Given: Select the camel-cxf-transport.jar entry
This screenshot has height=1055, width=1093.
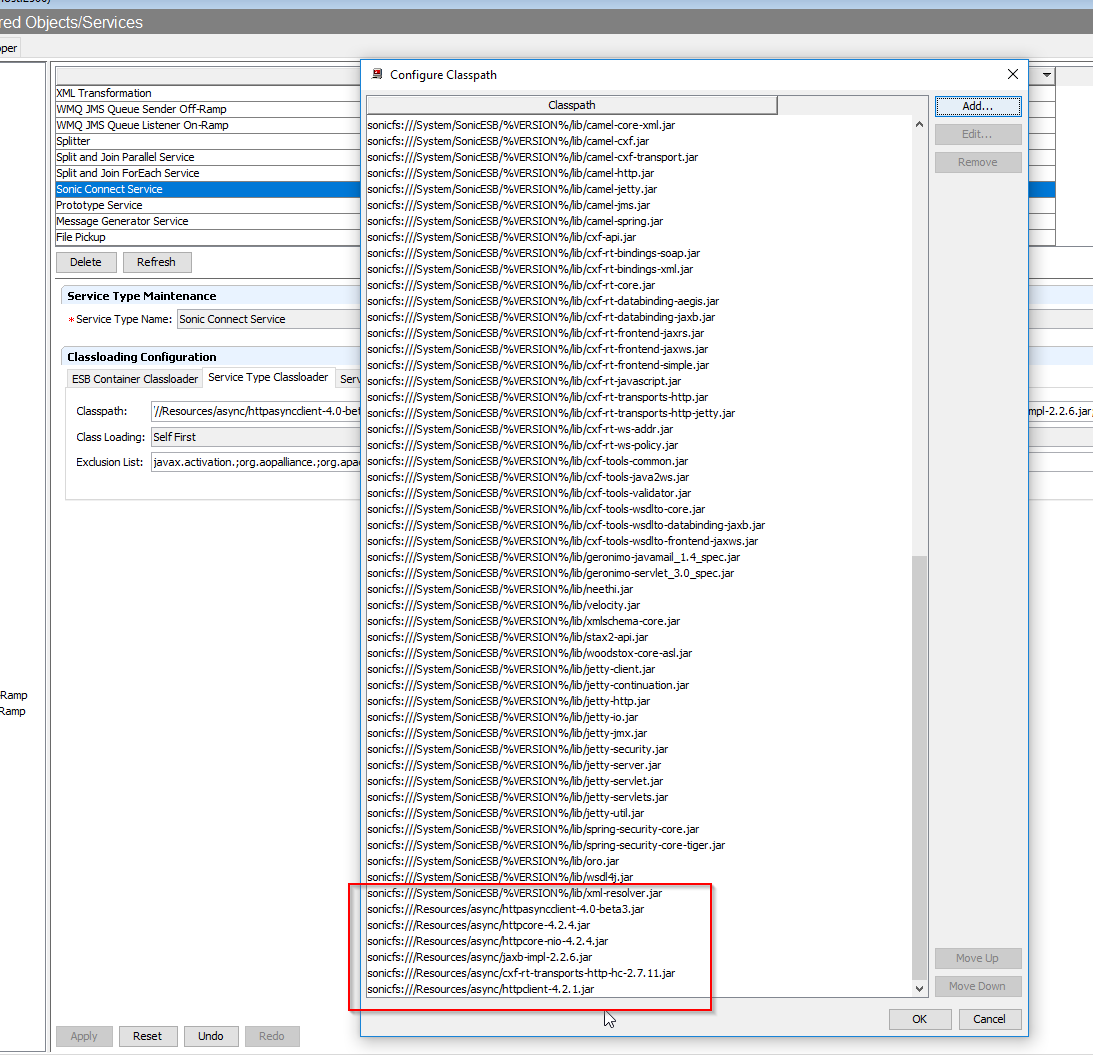Looking at the screenshot, I should (x=533, y=157).
